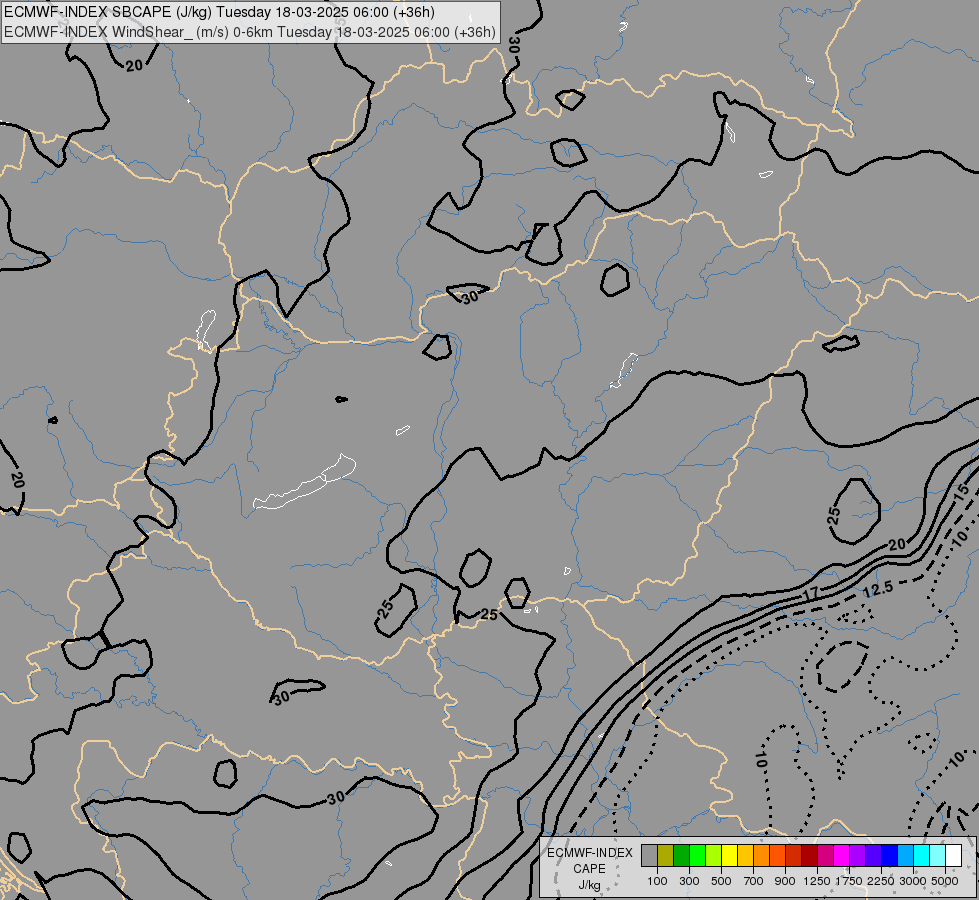Click the dark green legend swatch
The width and height of the screenshot is (979, 900).
[x=682, y=856]
